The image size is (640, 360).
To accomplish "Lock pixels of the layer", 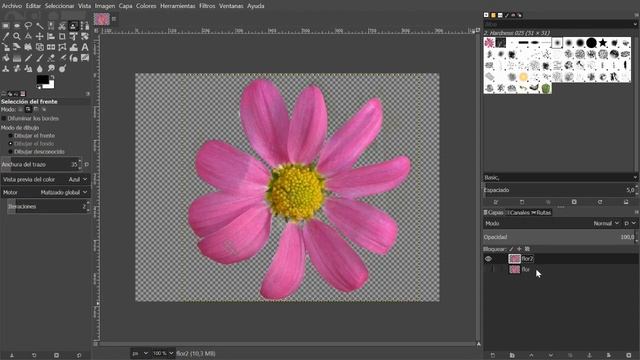I will pos(511,249).
